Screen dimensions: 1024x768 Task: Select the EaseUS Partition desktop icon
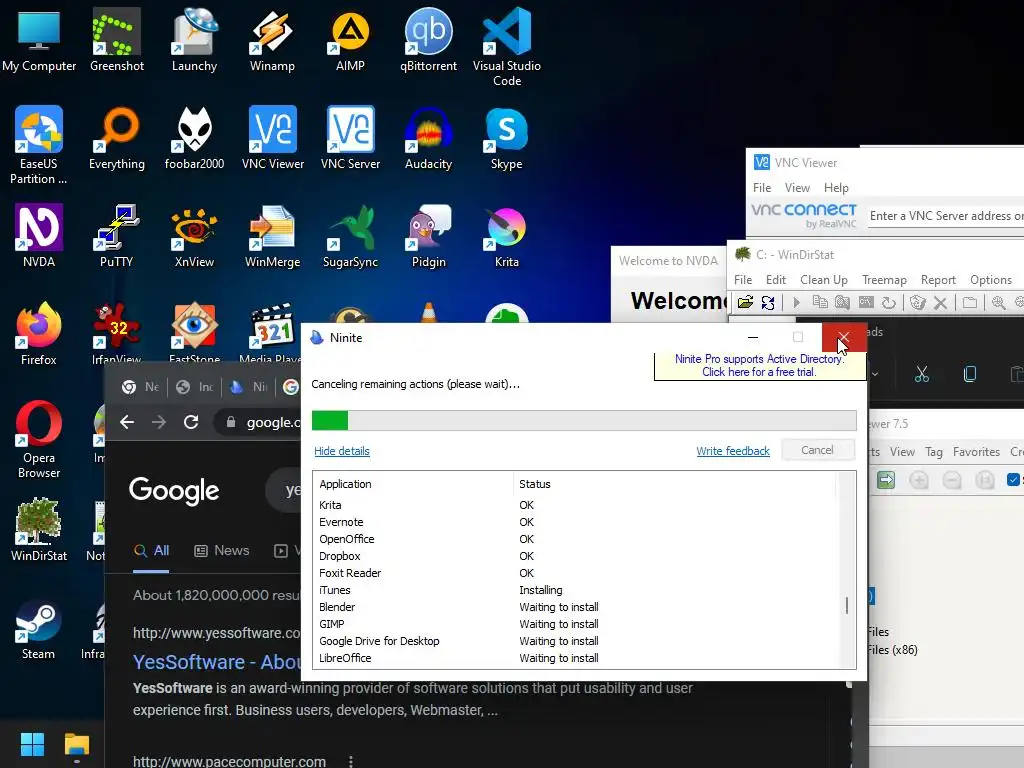coord(39,145)
